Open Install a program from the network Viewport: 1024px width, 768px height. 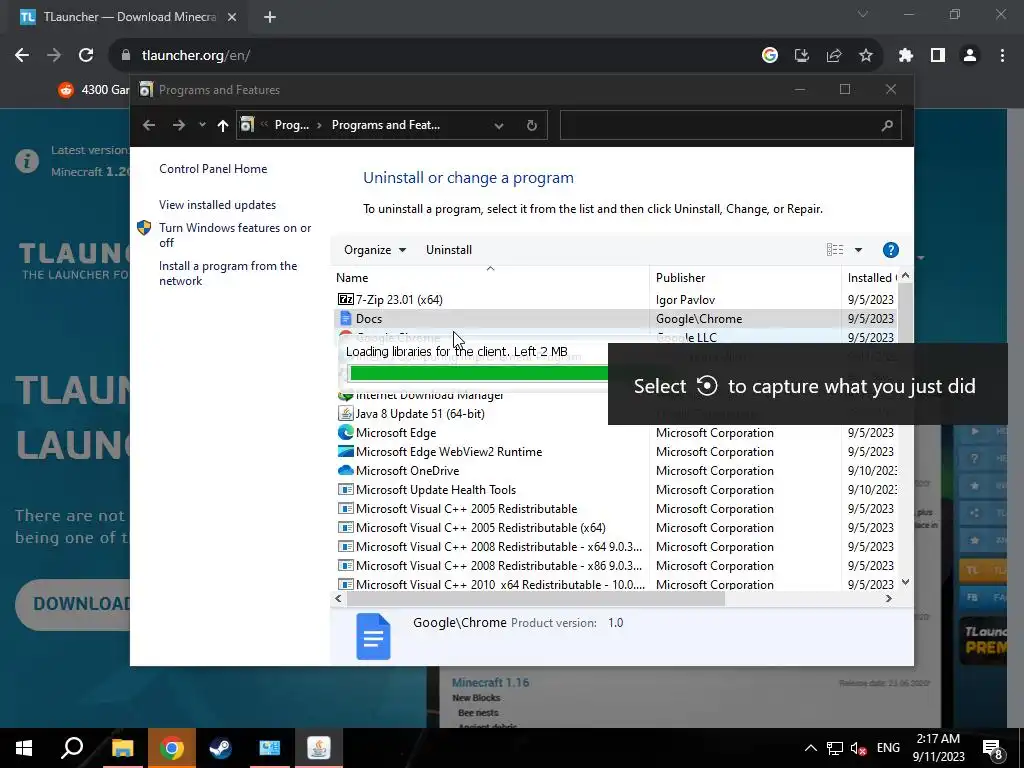pyautogui.click(x=228, y=274)
